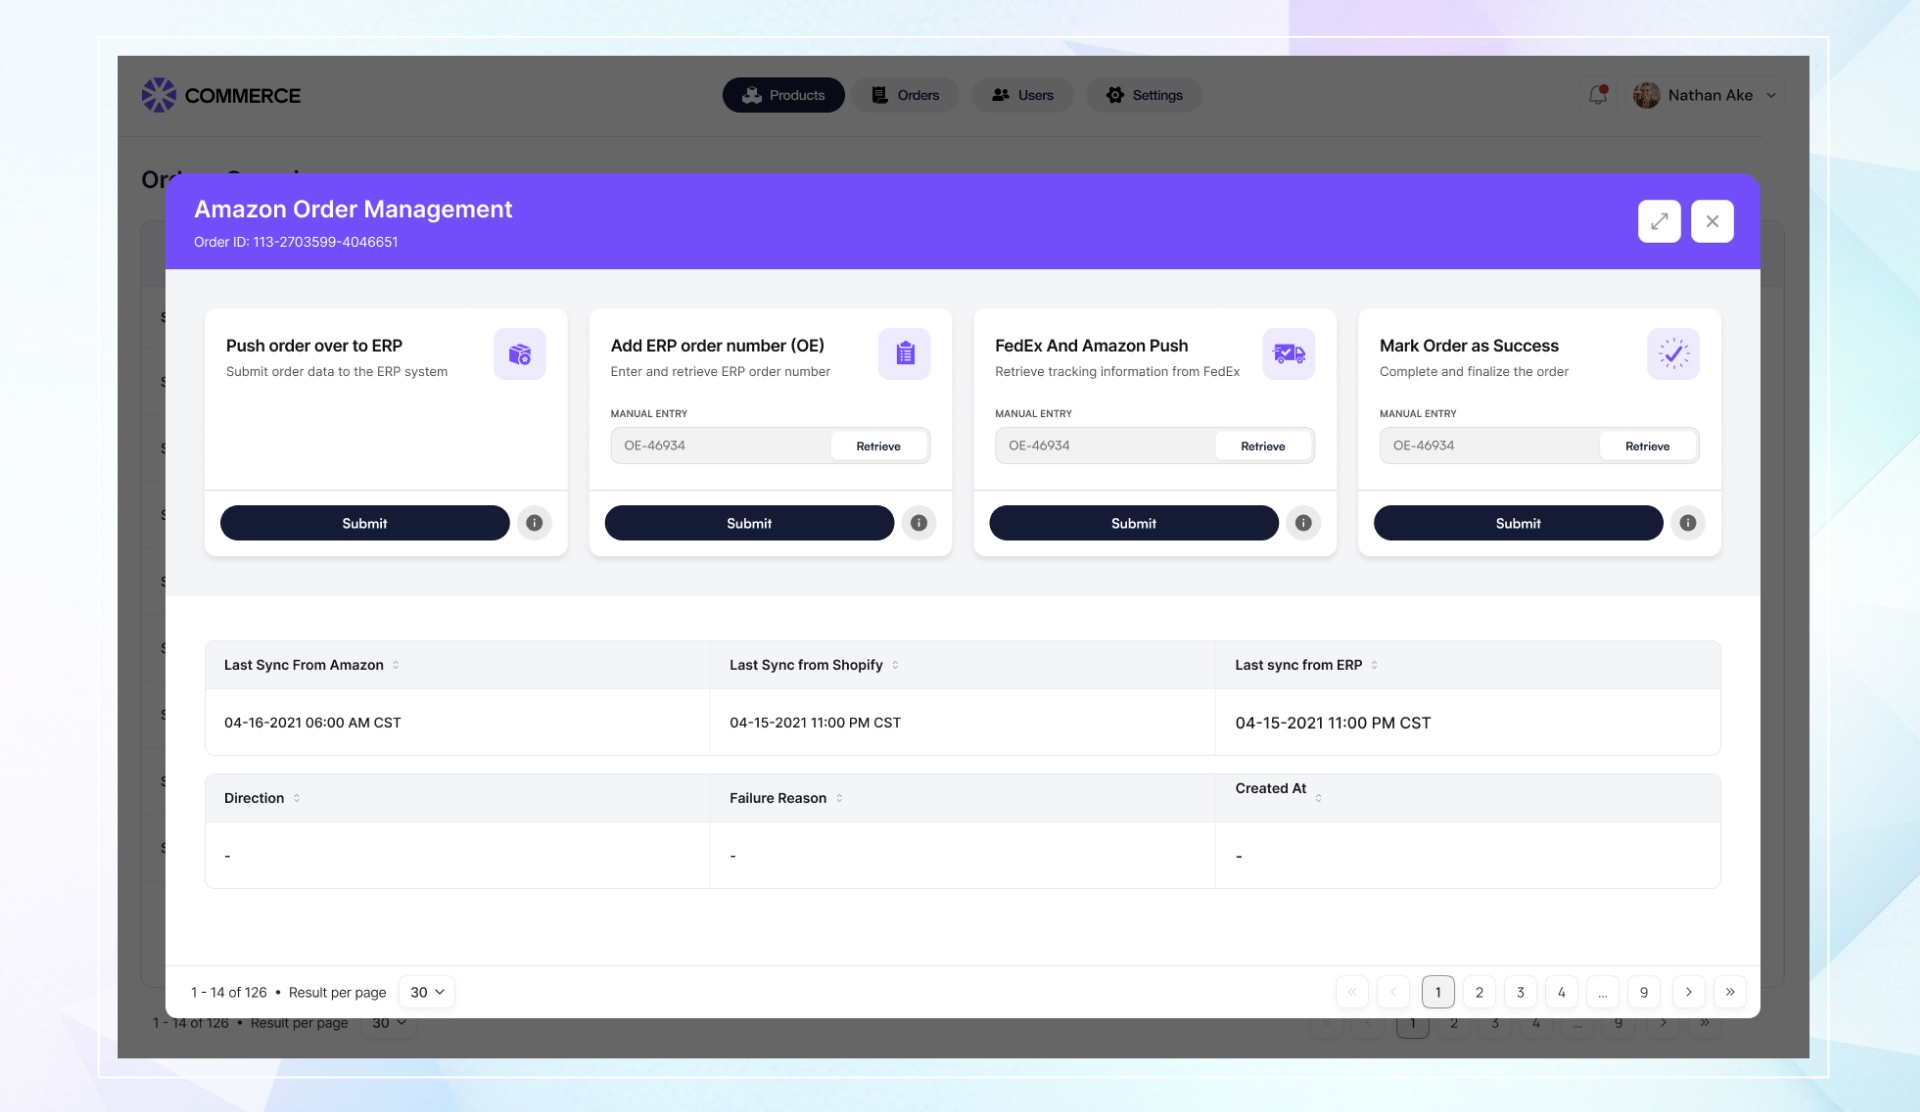Sort by Last Sync From Amazon column
1920x1112 pixels.
[x=396, y=665]
